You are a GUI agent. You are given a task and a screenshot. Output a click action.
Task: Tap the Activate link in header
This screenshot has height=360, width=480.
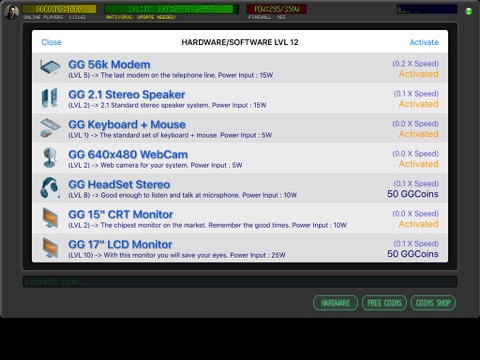tap(424, 42)
